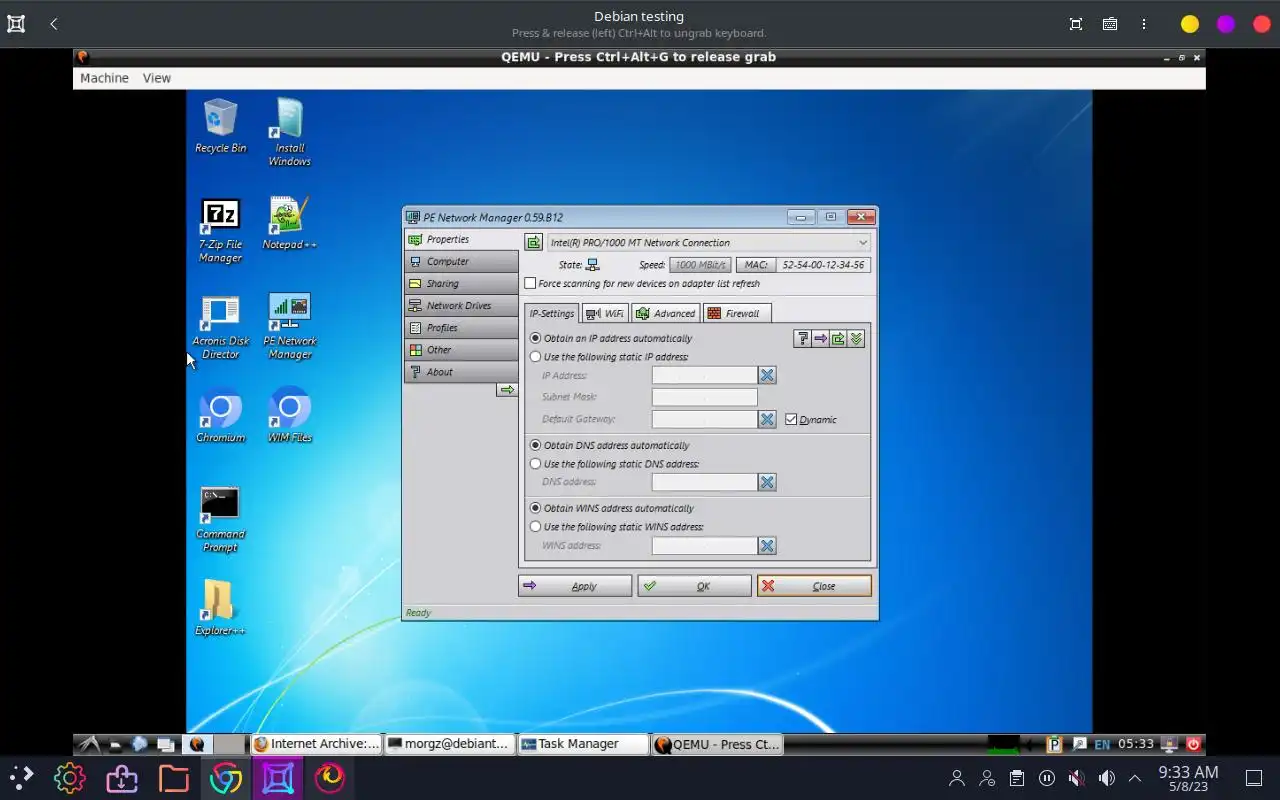Image resolution: width=1280 pixels, height=800 pixels.
Task: Open the Explorer++ folder icon
Action: tap(220, 608)
